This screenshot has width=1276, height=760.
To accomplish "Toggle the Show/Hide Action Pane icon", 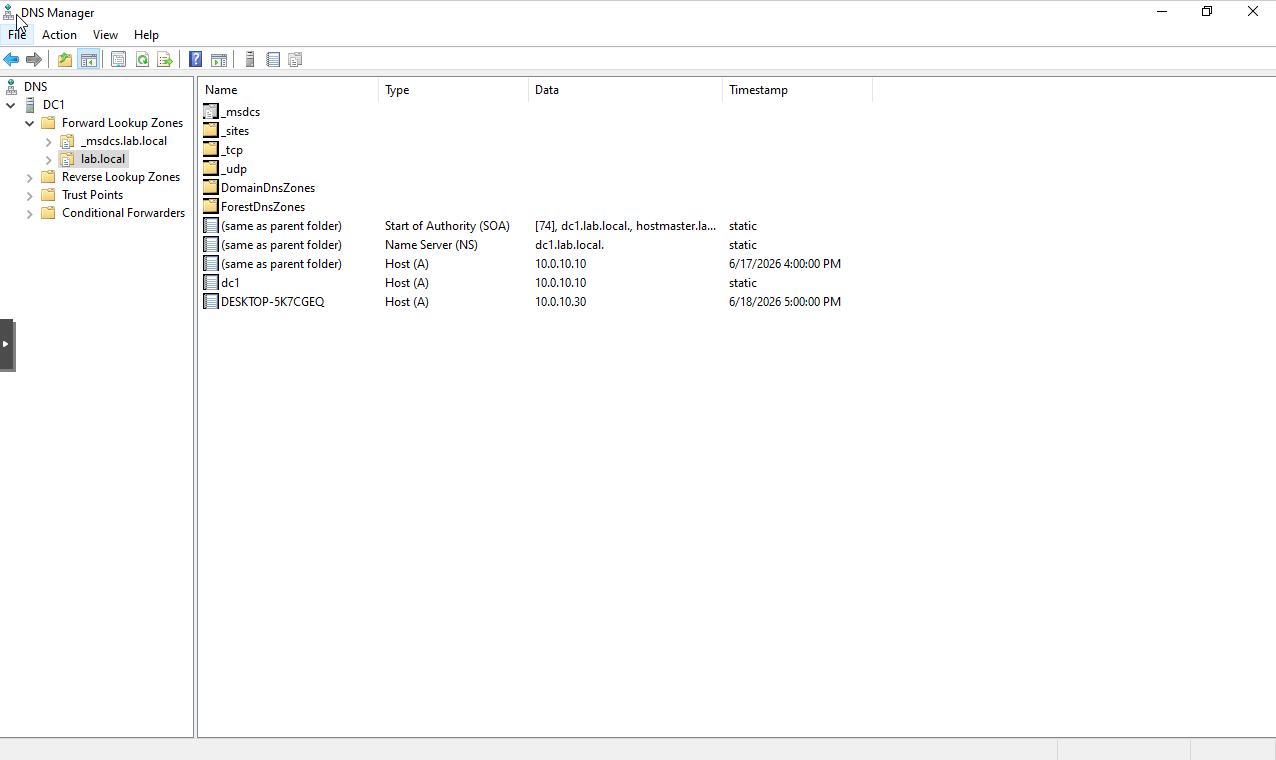I will point(219,60).
